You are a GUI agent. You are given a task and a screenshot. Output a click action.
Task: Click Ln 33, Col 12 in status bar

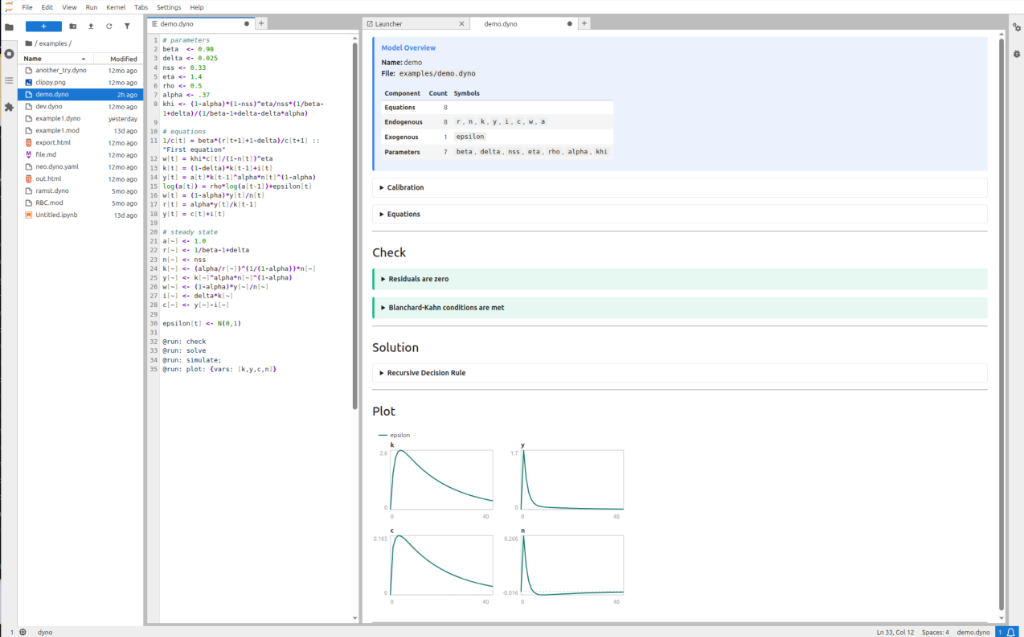point(895,632)
